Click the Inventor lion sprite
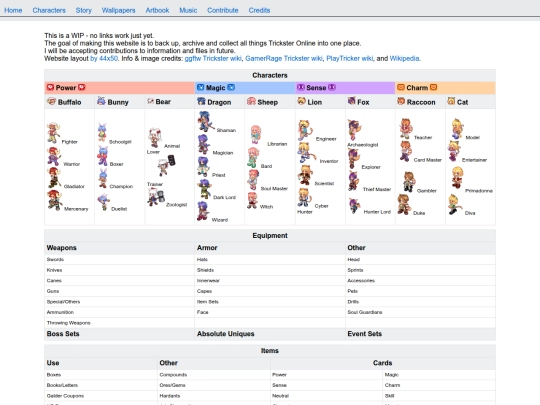The height and width of the screenshot is (405, 540). 307,153
